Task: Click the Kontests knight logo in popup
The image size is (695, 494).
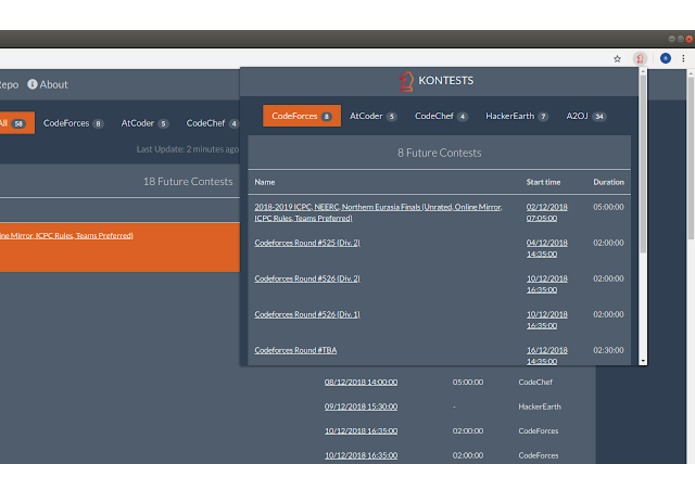Action: [406, 81]
